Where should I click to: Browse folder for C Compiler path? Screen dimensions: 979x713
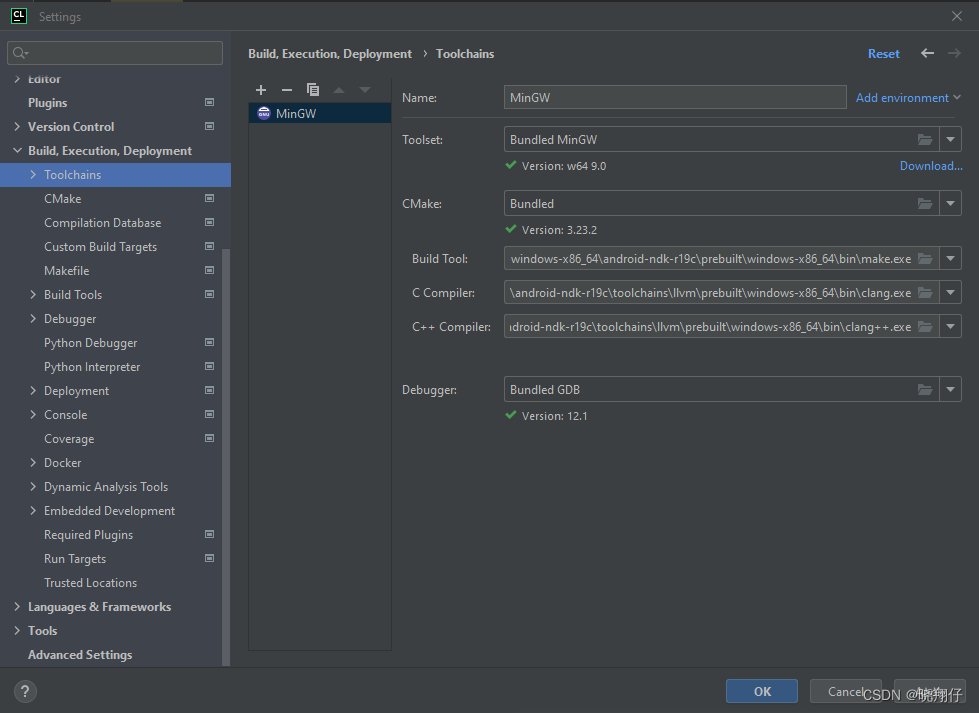tap(925, 292)
